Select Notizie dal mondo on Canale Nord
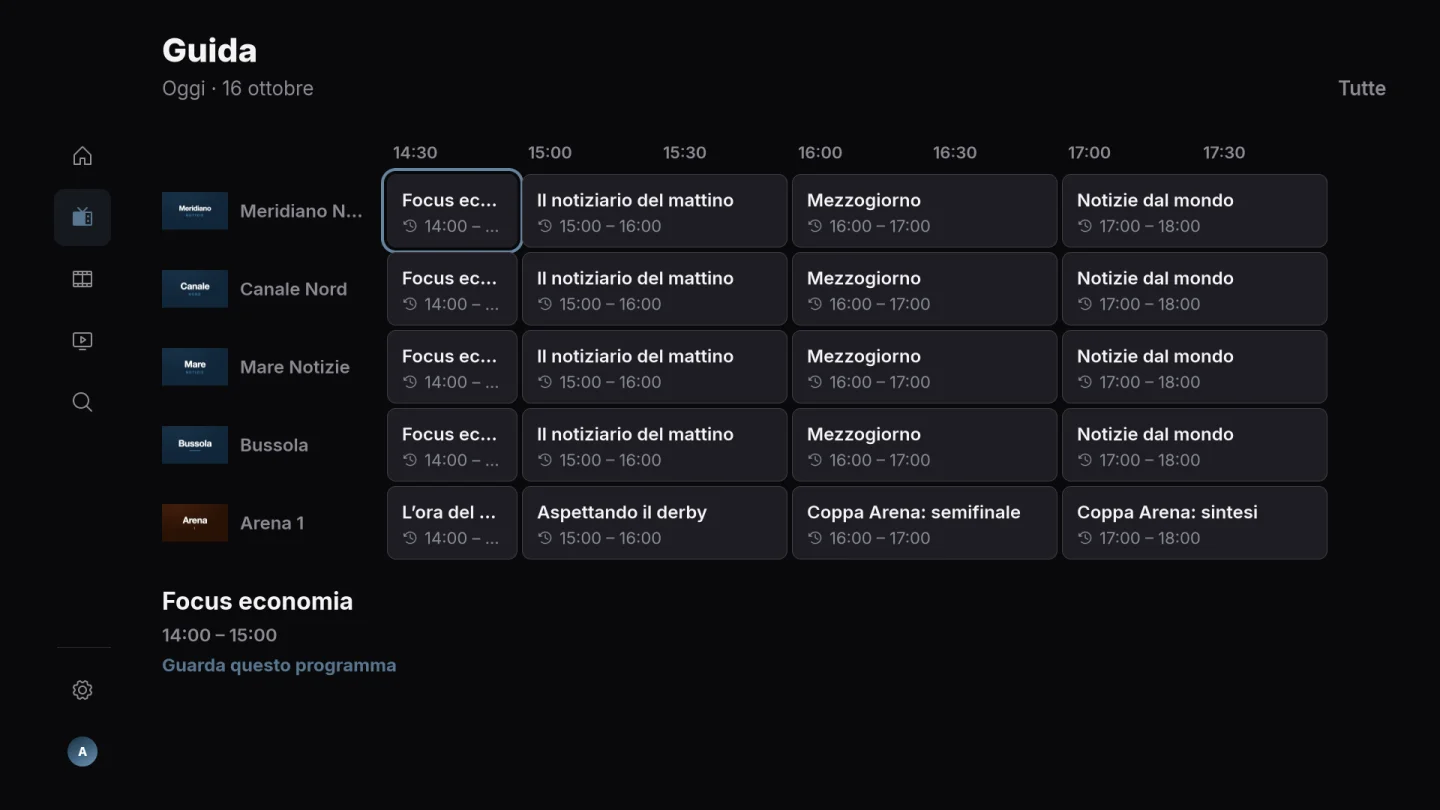This screenshot has width=1440, height=810. (x=1195, y=289)
